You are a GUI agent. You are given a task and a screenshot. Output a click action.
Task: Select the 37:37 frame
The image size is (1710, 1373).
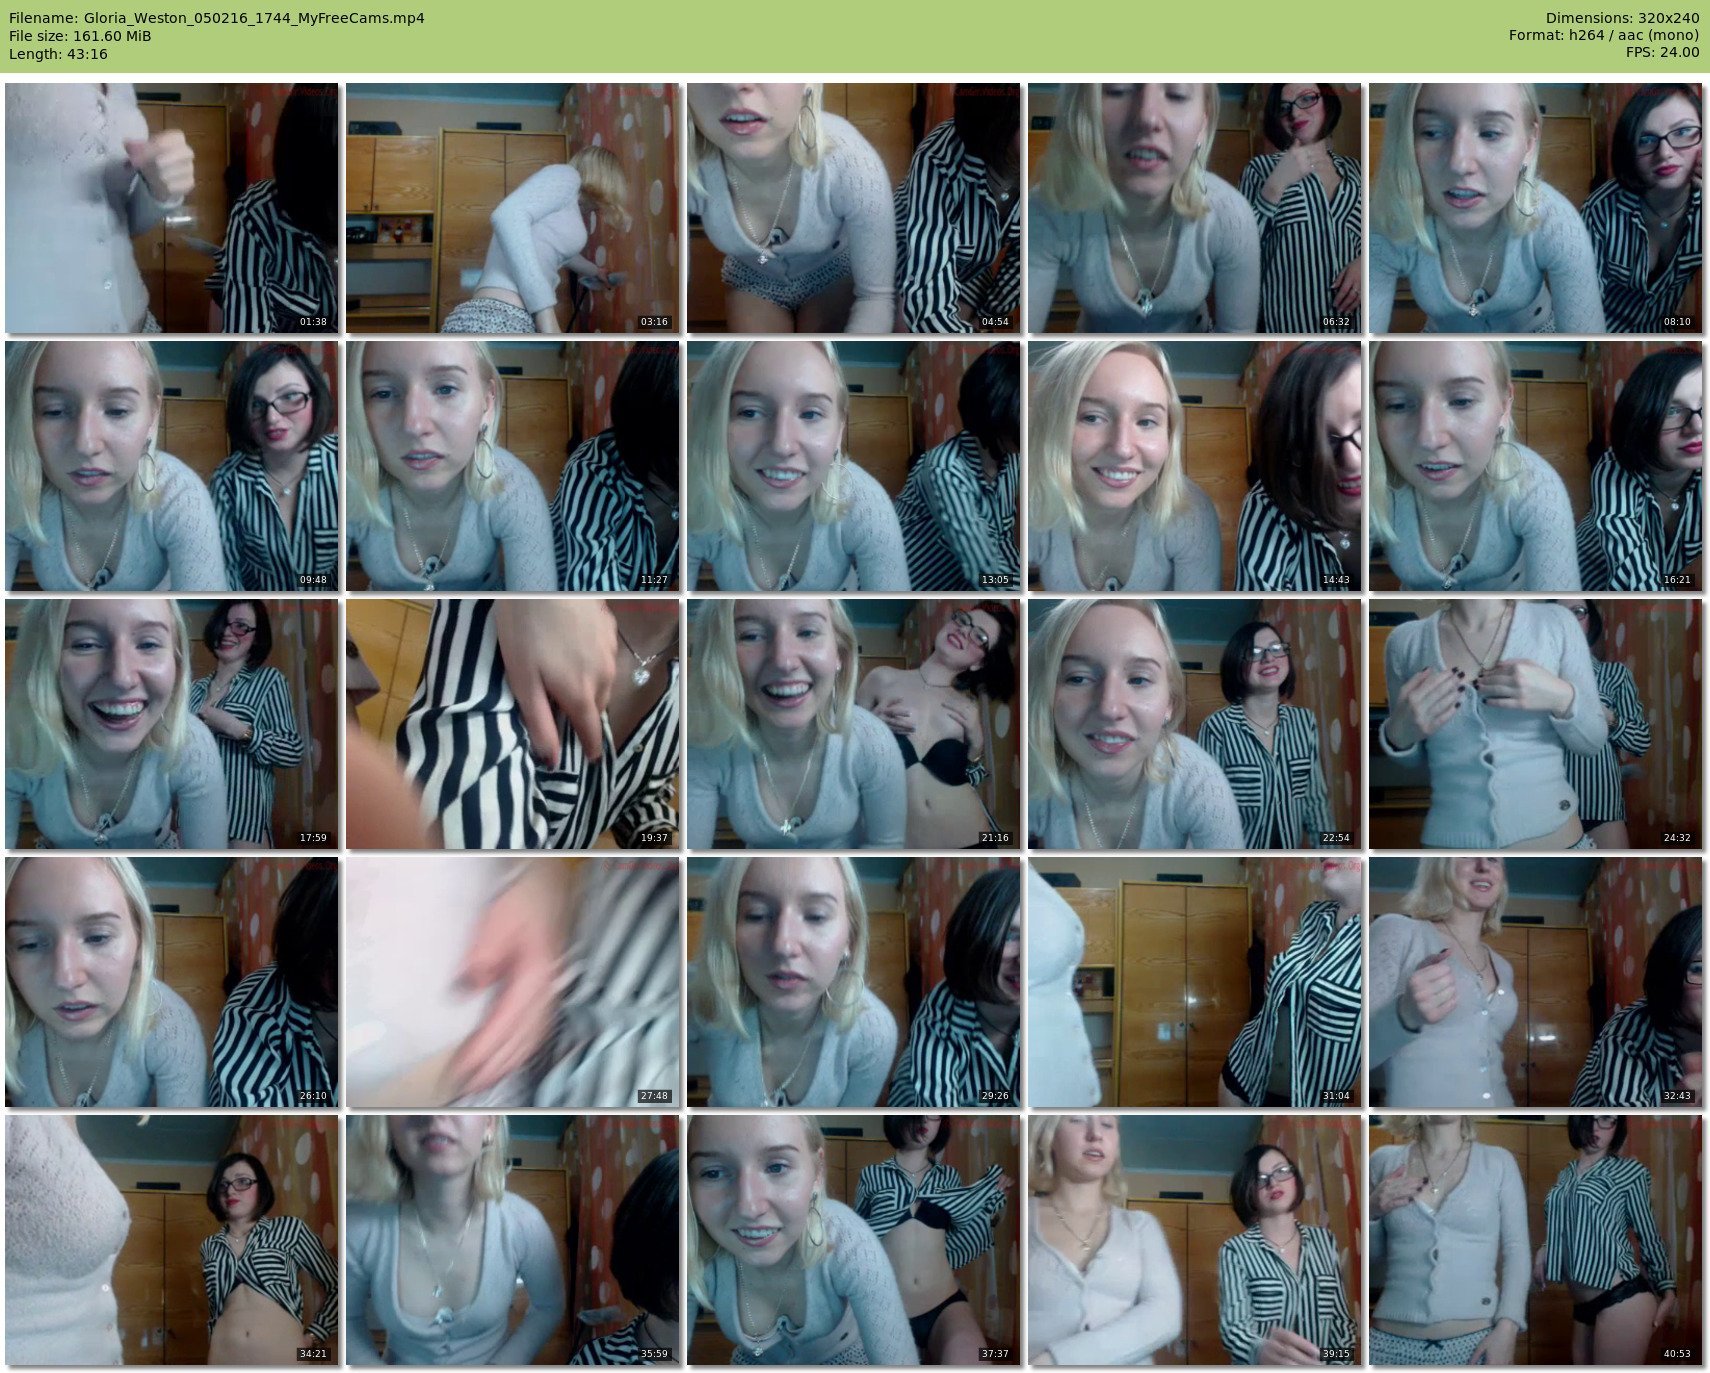point(854,1240)
